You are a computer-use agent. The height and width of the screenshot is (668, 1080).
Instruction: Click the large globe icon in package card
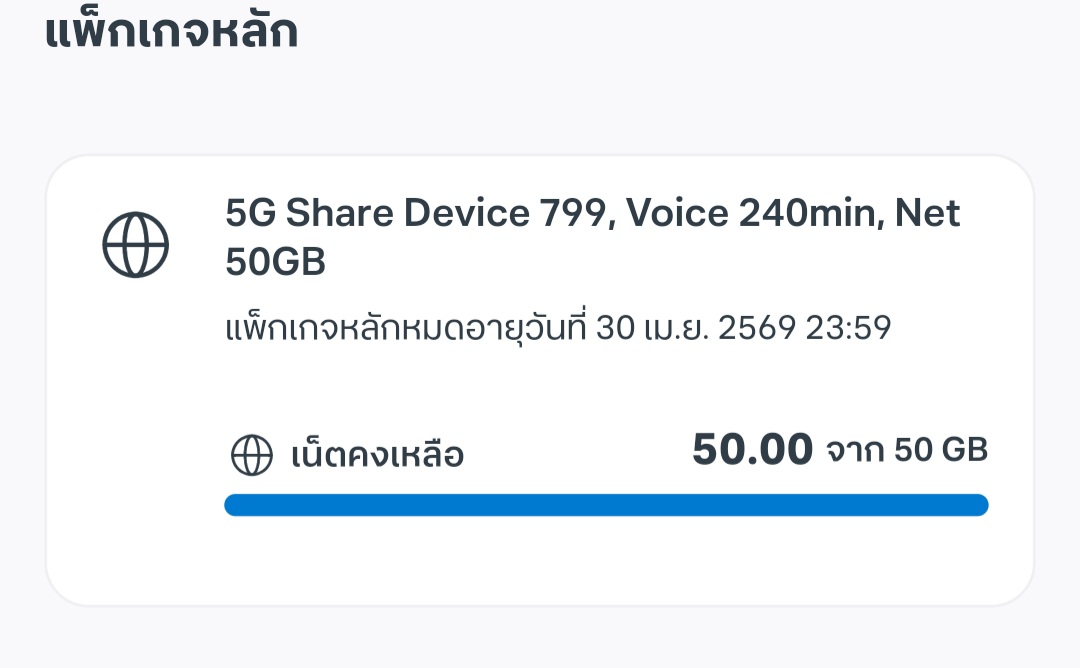coord(136,245)
